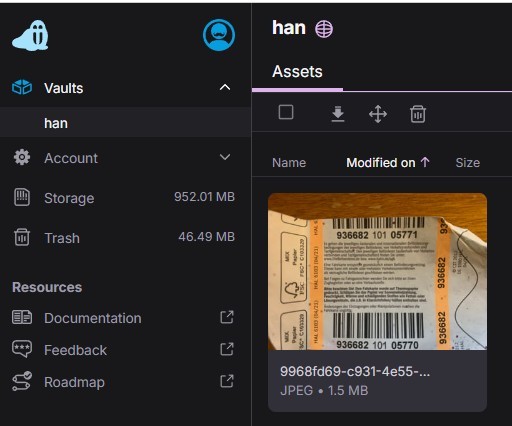
Task: Open the Trash page
Action: point(62,238)
